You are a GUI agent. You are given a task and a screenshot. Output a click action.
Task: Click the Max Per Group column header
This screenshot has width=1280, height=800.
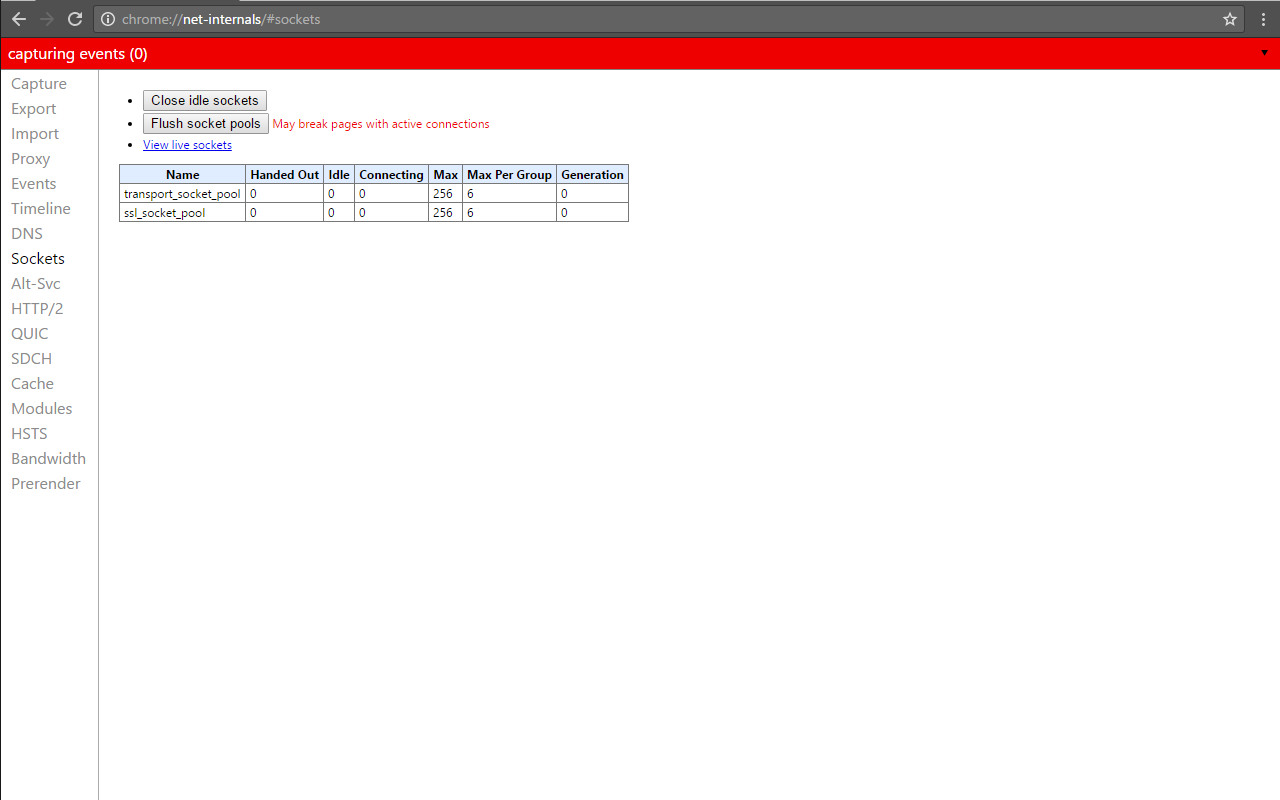tap(510, 175)
